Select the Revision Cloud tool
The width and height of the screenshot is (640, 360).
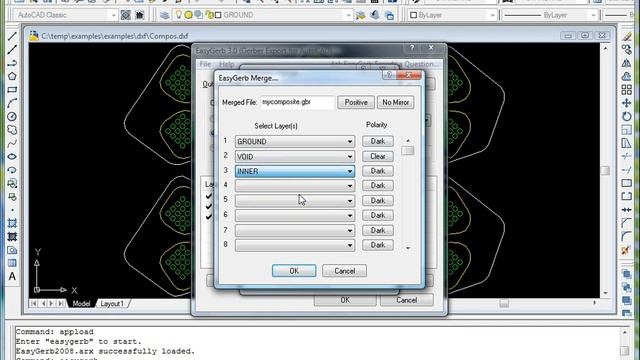[x=12, y=130]
